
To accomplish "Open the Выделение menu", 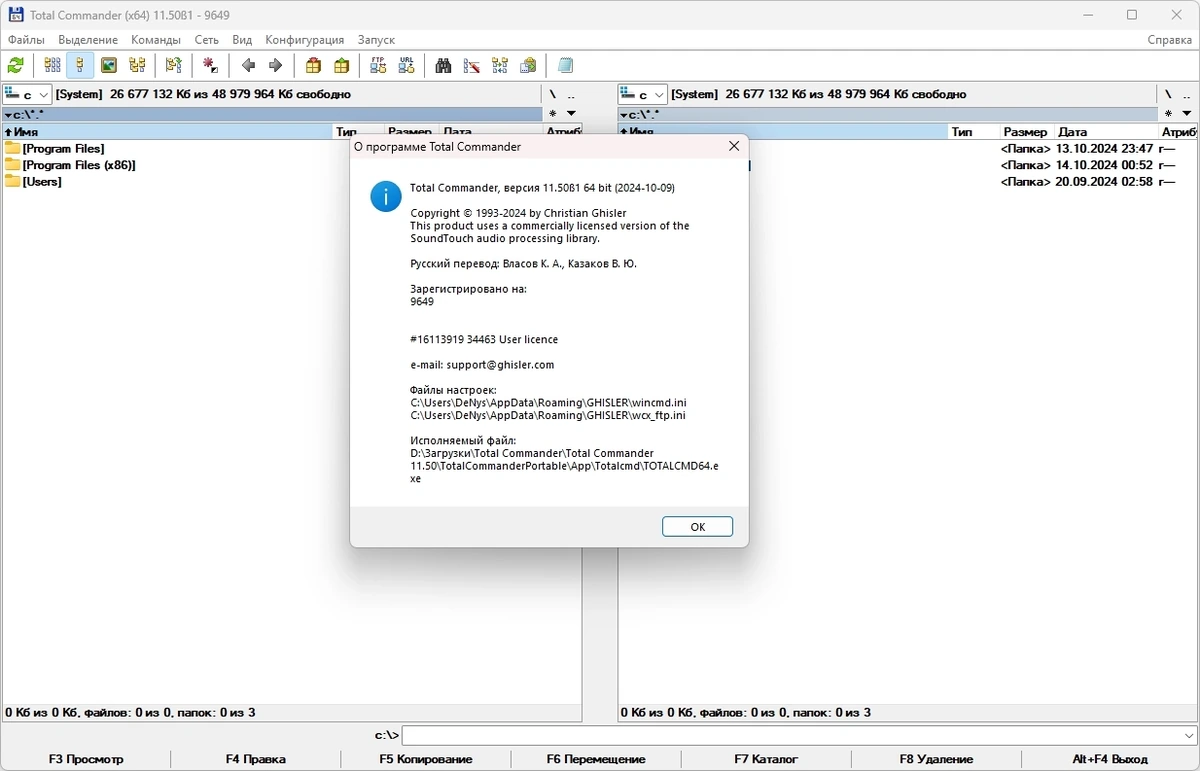I will tap(88, 40).
